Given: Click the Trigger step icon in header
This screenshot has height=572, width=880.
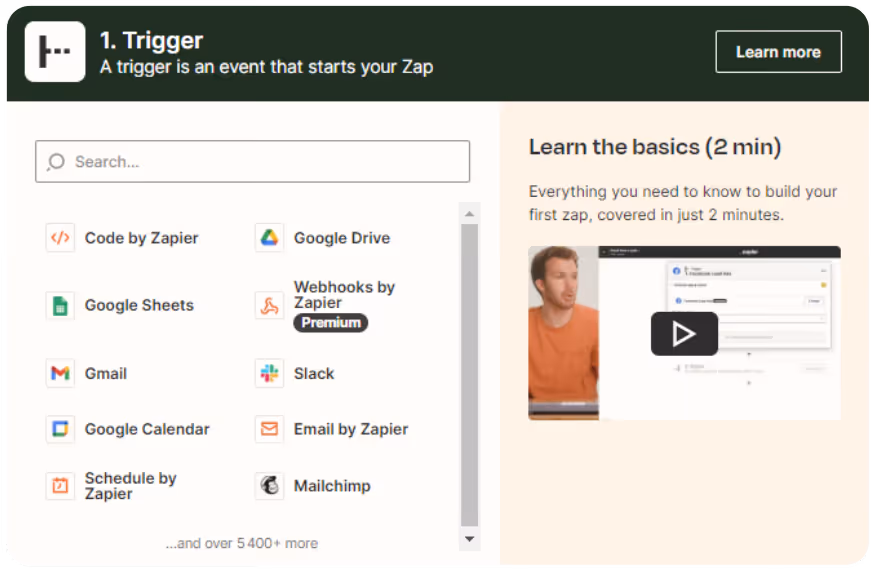Looking at the screenshot, I should (x=55, y=52).
